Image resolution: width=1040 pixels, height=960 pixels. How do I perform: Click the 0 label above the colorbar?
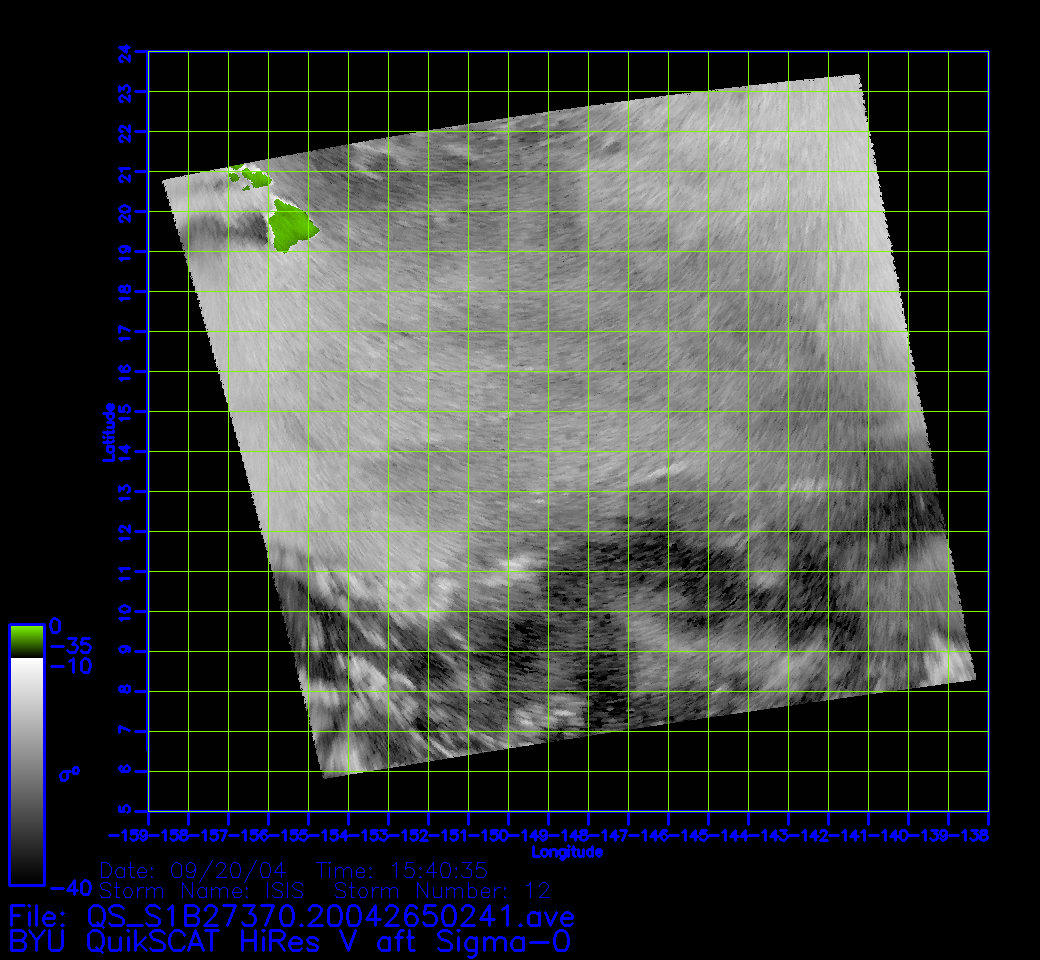tap(55, 624)
